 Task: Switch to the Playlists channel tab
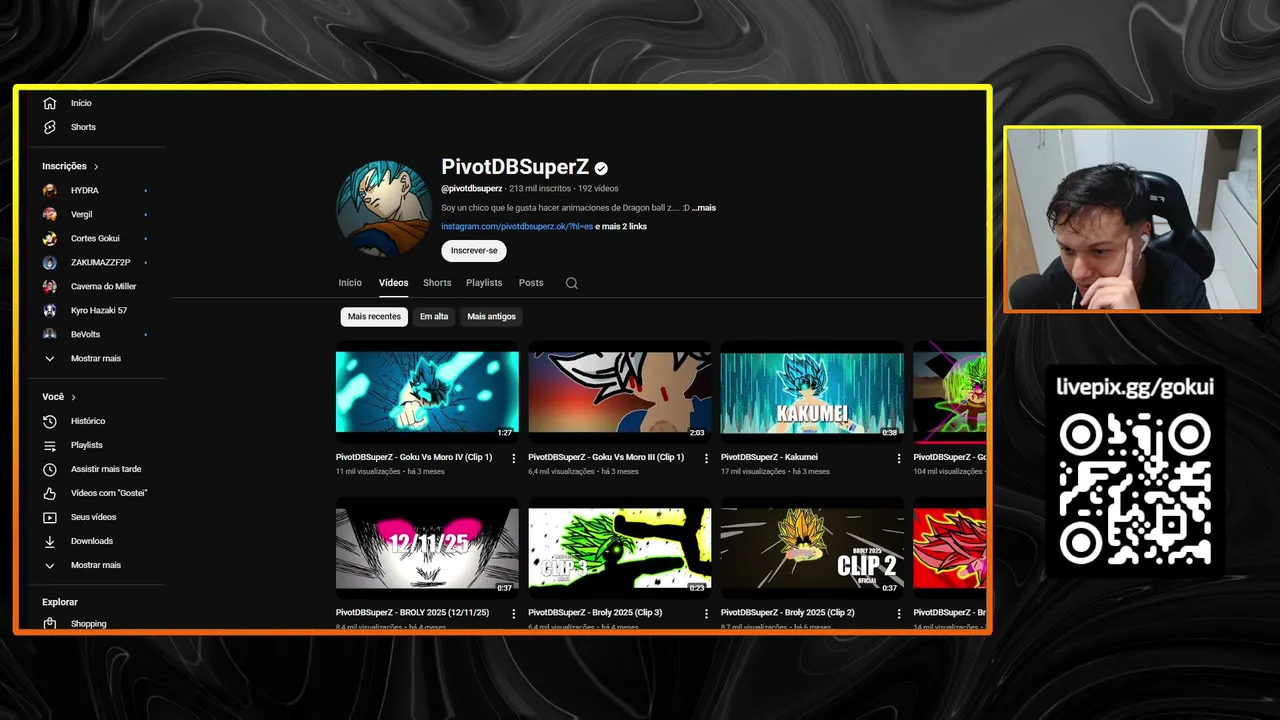pos(484,283)
